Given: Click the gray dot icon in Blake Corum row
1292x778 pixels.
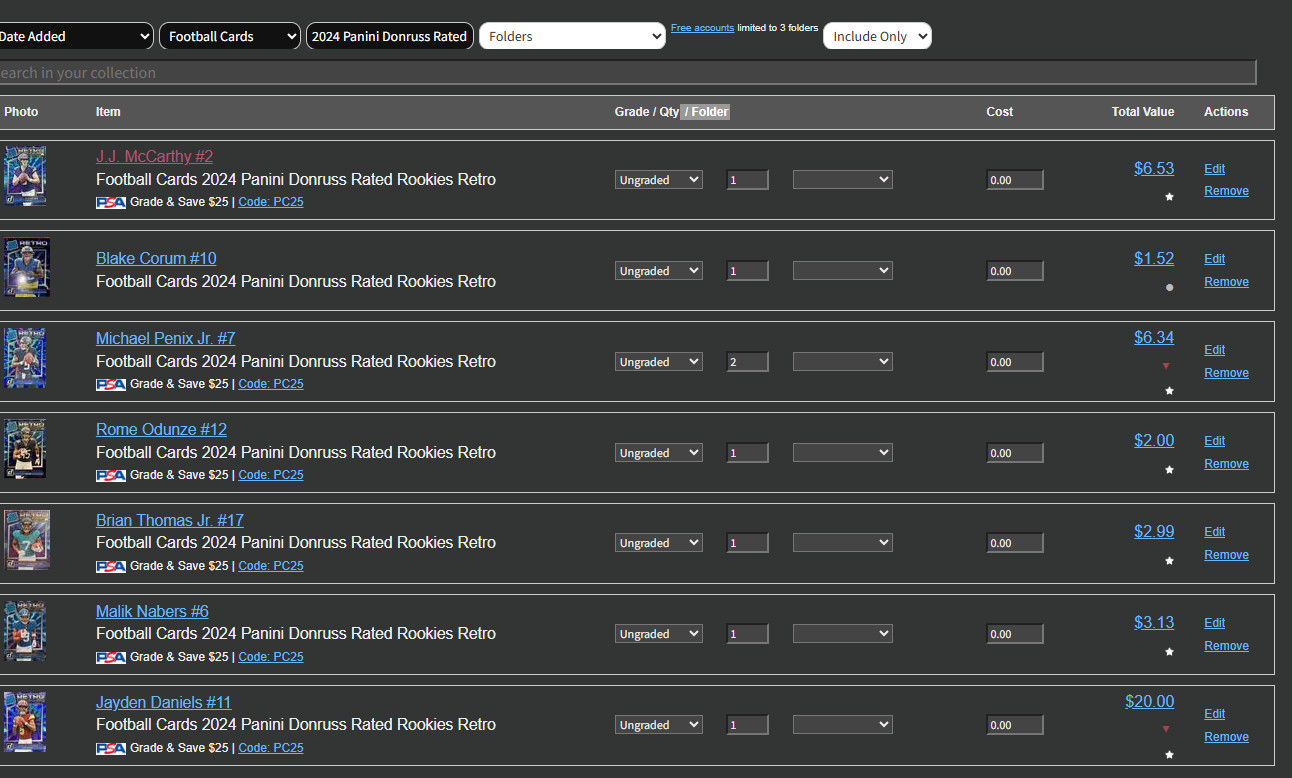Looking at the screenshot, I should click(1169, 287).
